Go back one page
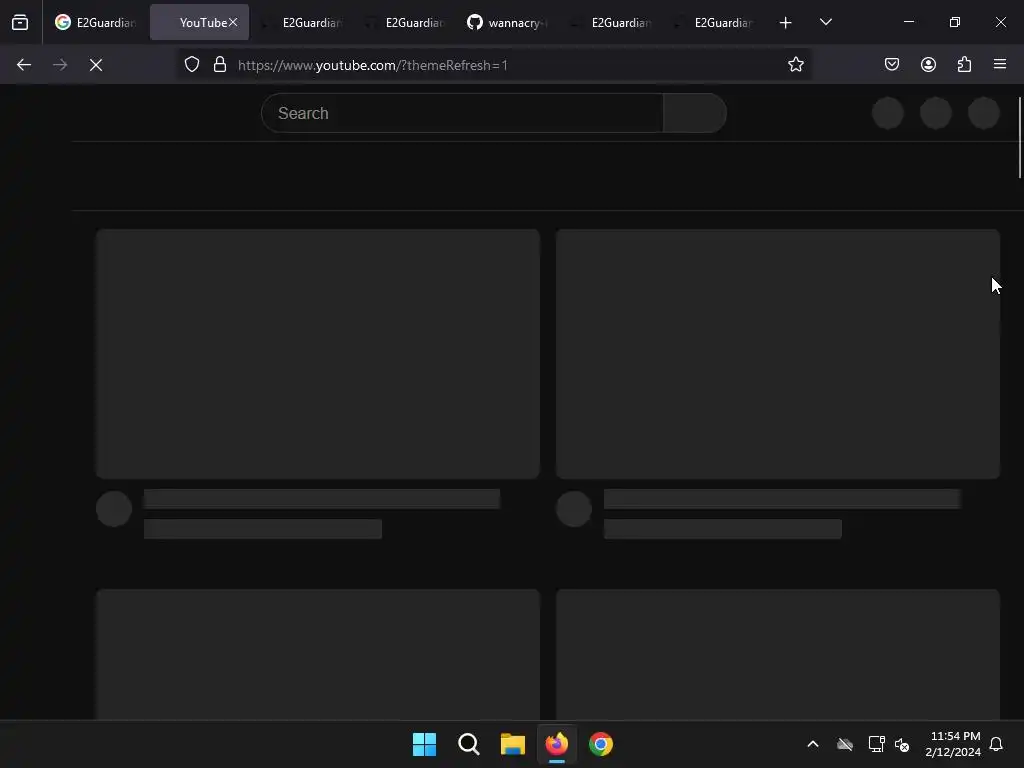This screenshot has height=768, width=1024. pos(24,65)
